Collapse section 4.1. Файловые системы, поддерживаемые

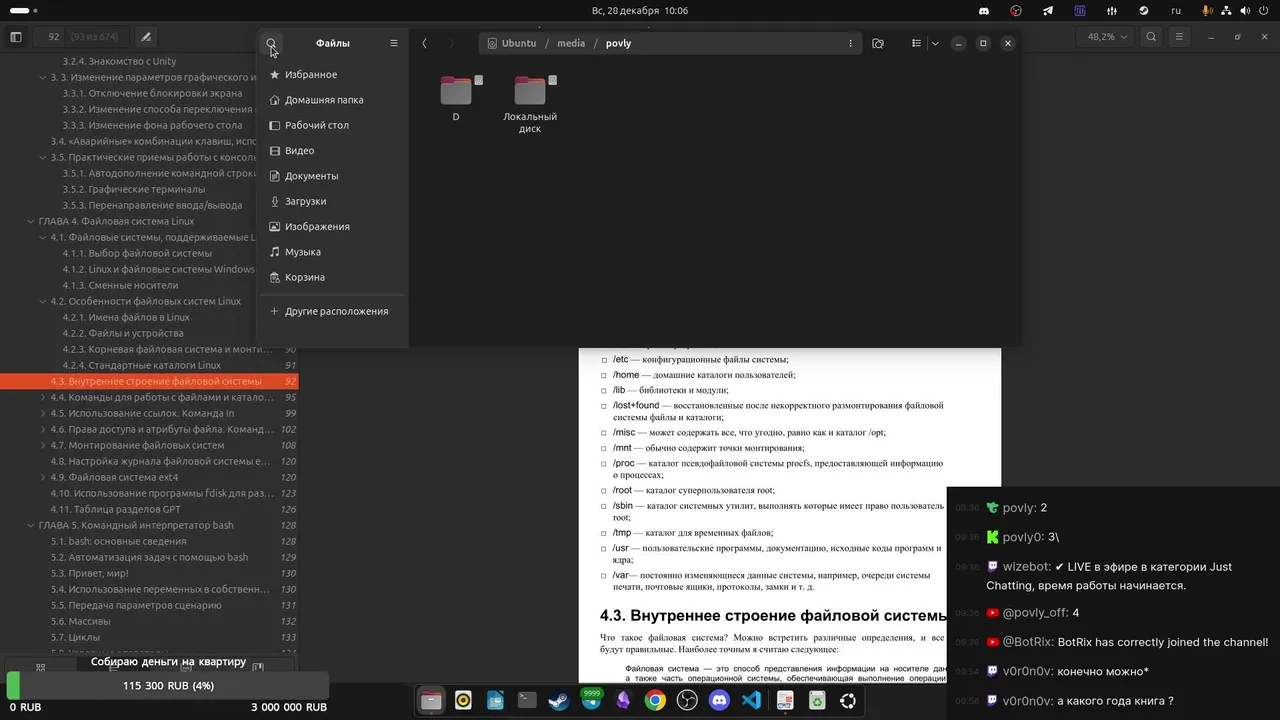coord(43,237)
